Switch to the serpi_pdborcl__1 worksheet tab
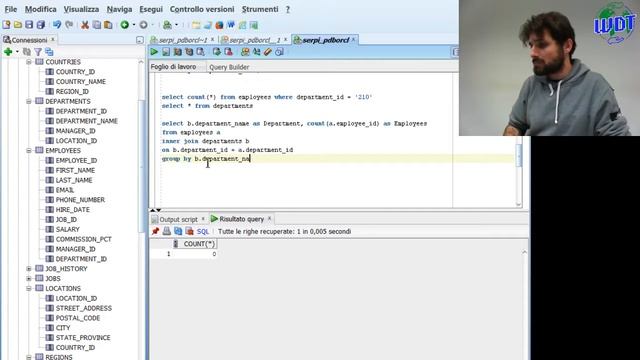The height and width of the screenshot is (360, 640). pos(254,40)
